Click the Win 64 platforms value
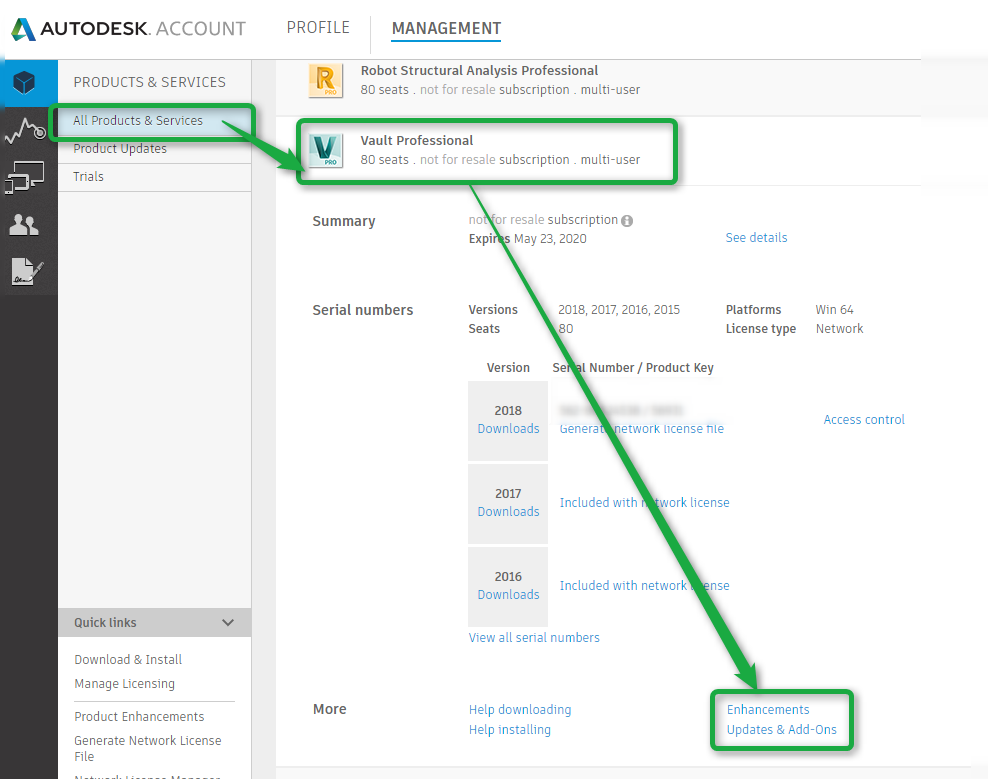This screenshot has height=779, width=988. 834,309
